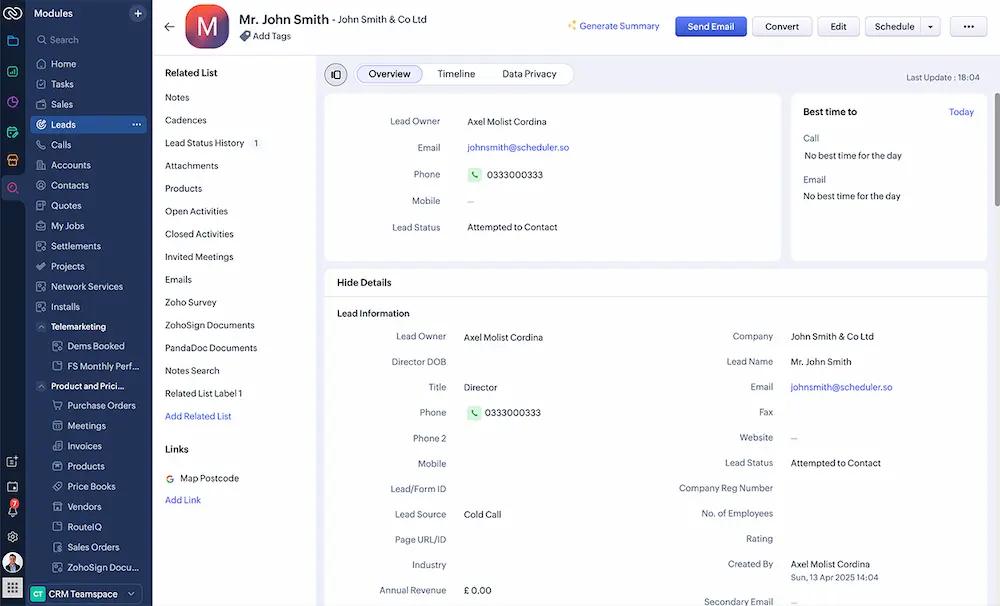This screenshot has width=1000, height=606.
Task: Toggle the related list panel icon
Action: pyautogui.click(x=335, y=75)
